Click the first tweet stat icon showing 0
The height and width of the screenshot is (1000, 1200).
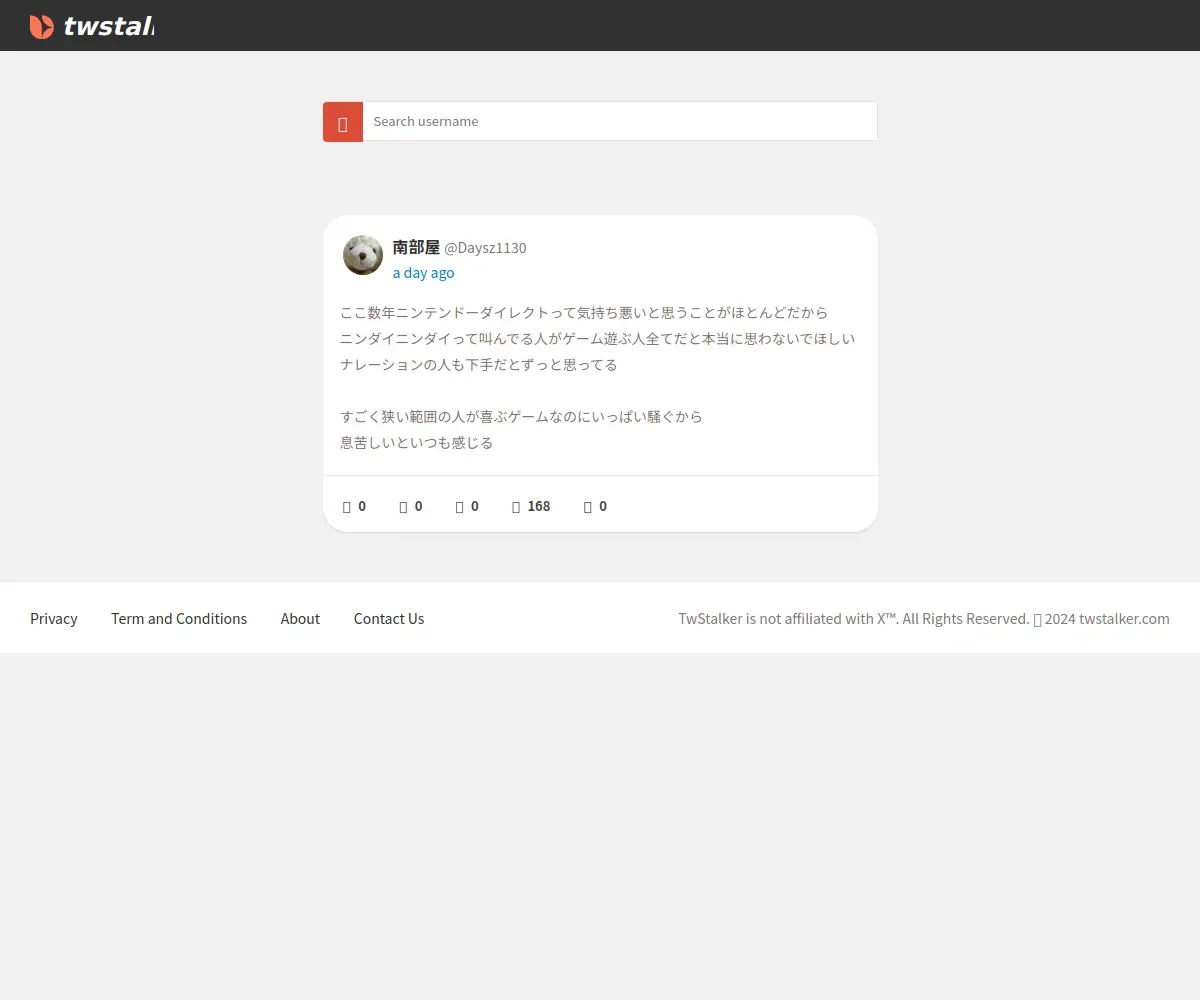coord(347,507)
